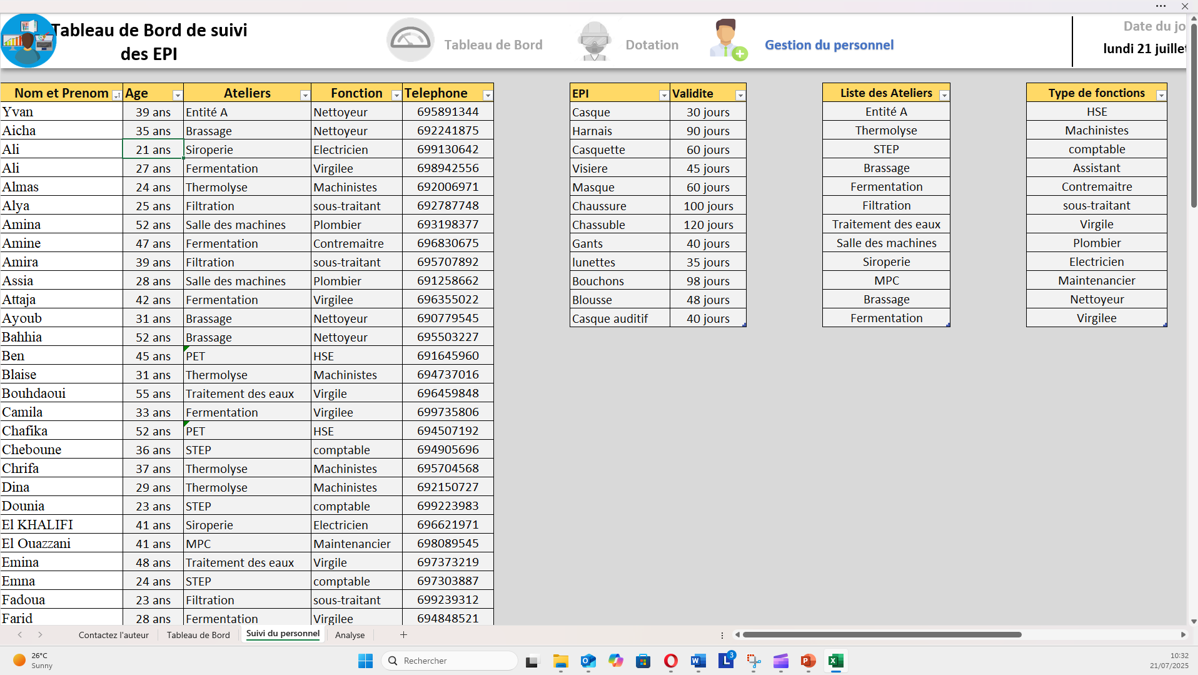The image size is (1198, 675).
Task: Go to the Dotation navigation link
Action: (651, 45)
